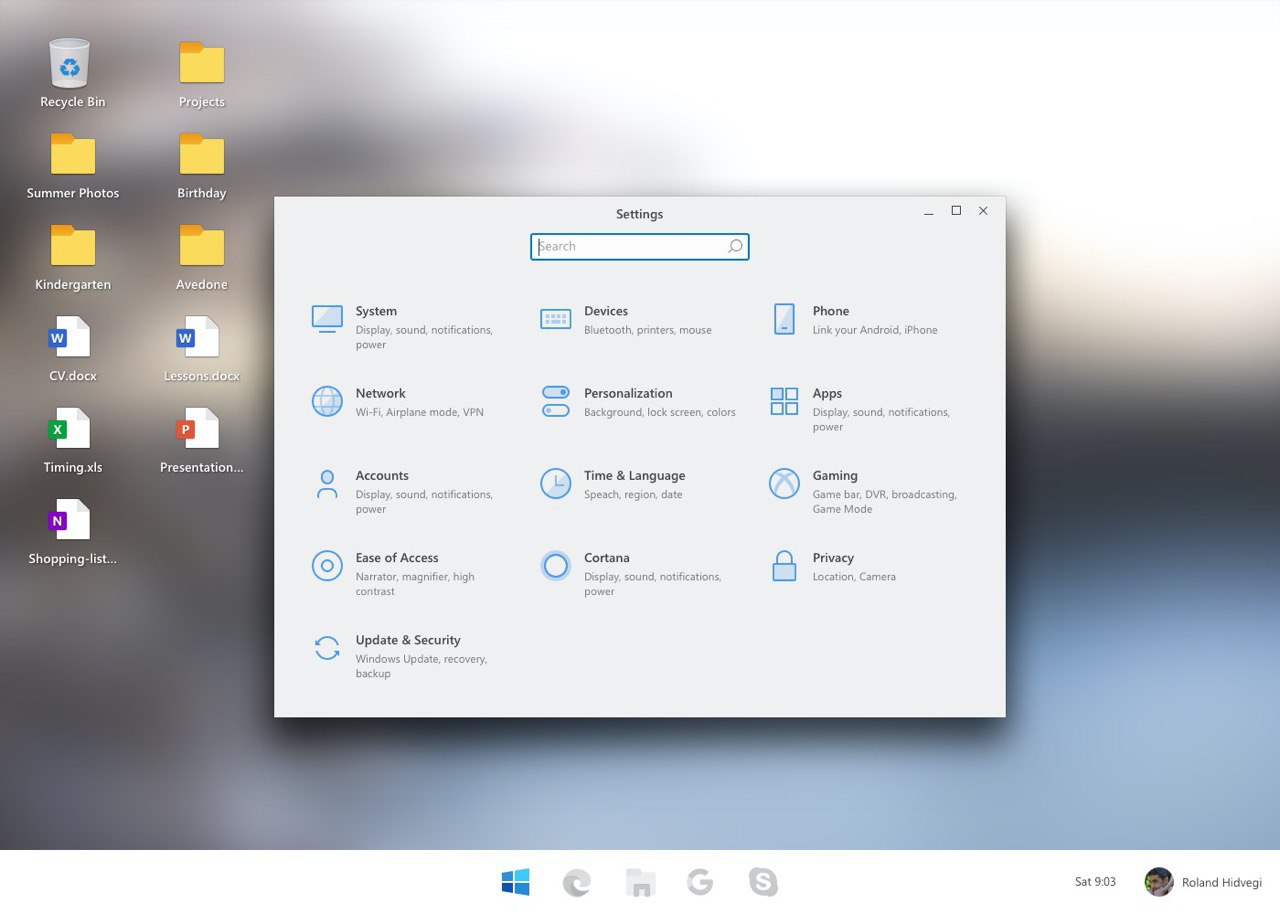Open the Cortana settings heading

pyautogui.click(x=607, y=558)
